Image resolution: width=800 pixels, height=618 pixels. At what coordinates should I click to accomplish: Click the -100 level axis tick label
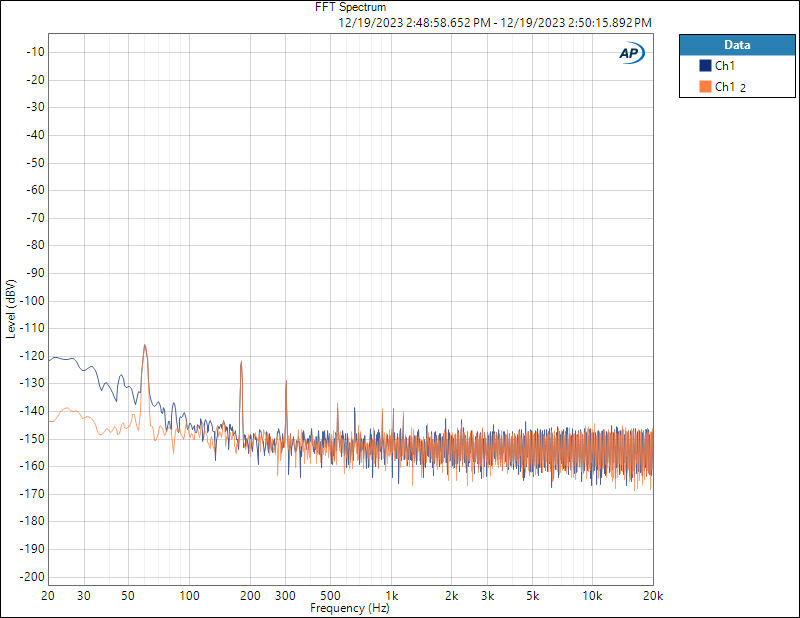(x=32, y=301)
